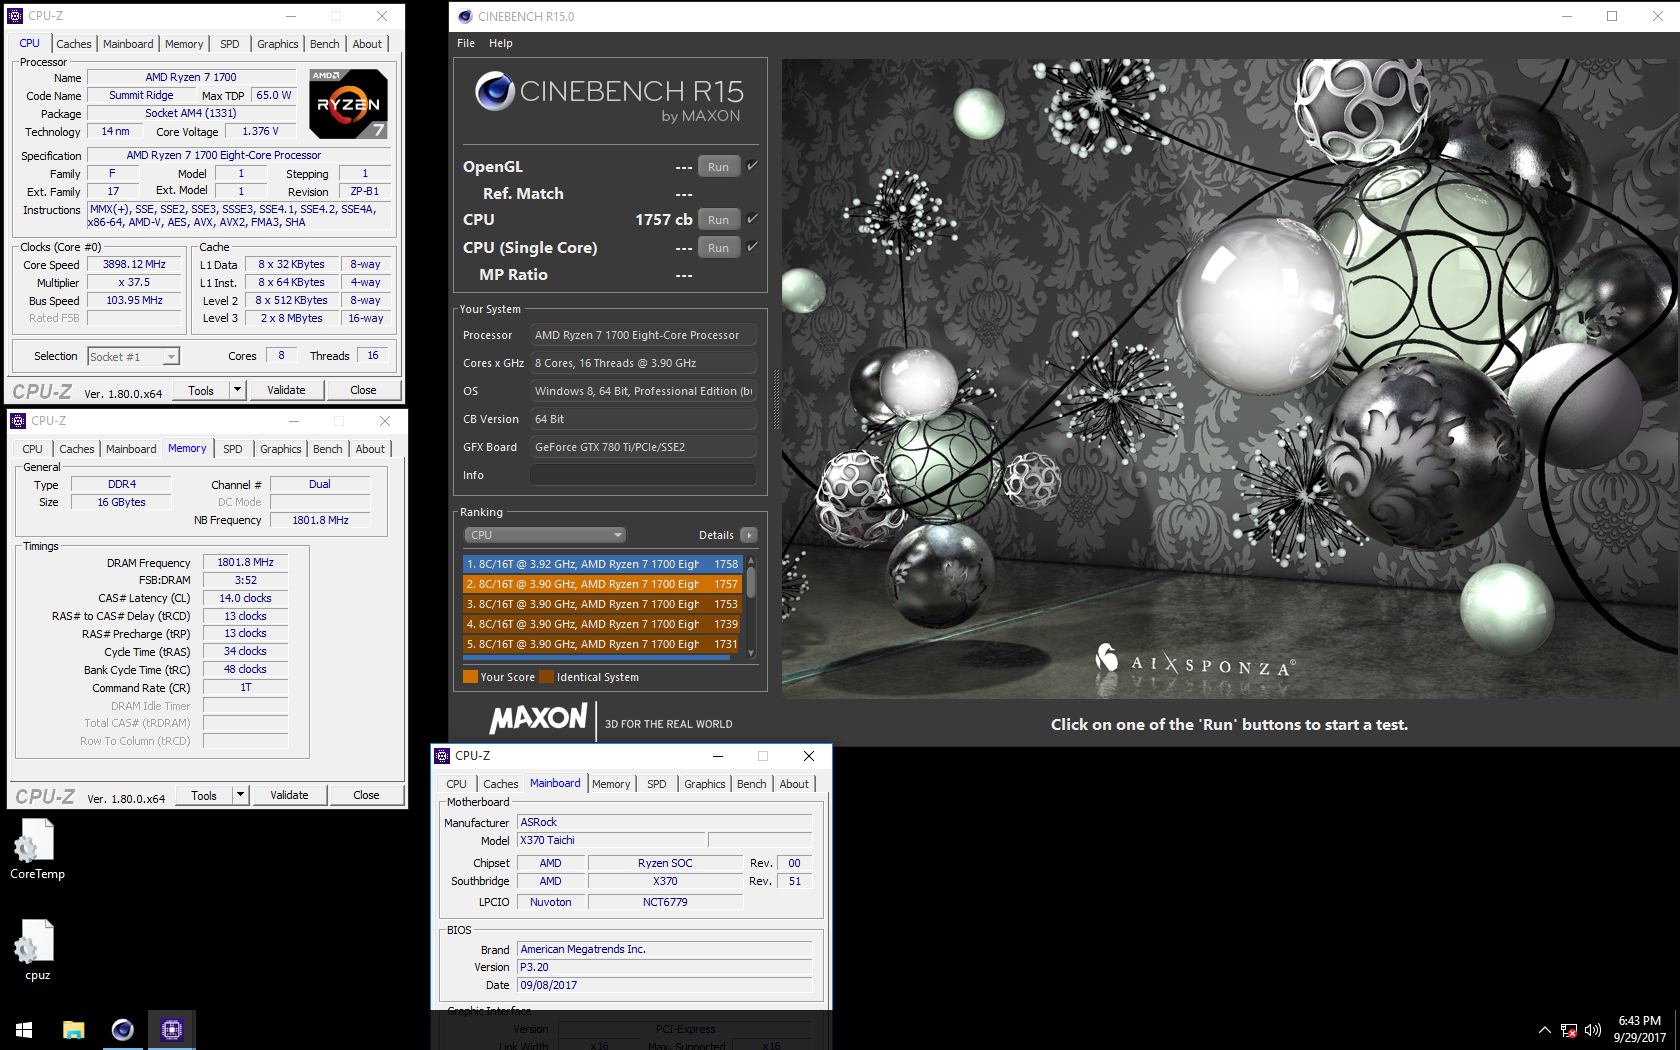Click the Your Score orange legend swatch

pos(471,677)
